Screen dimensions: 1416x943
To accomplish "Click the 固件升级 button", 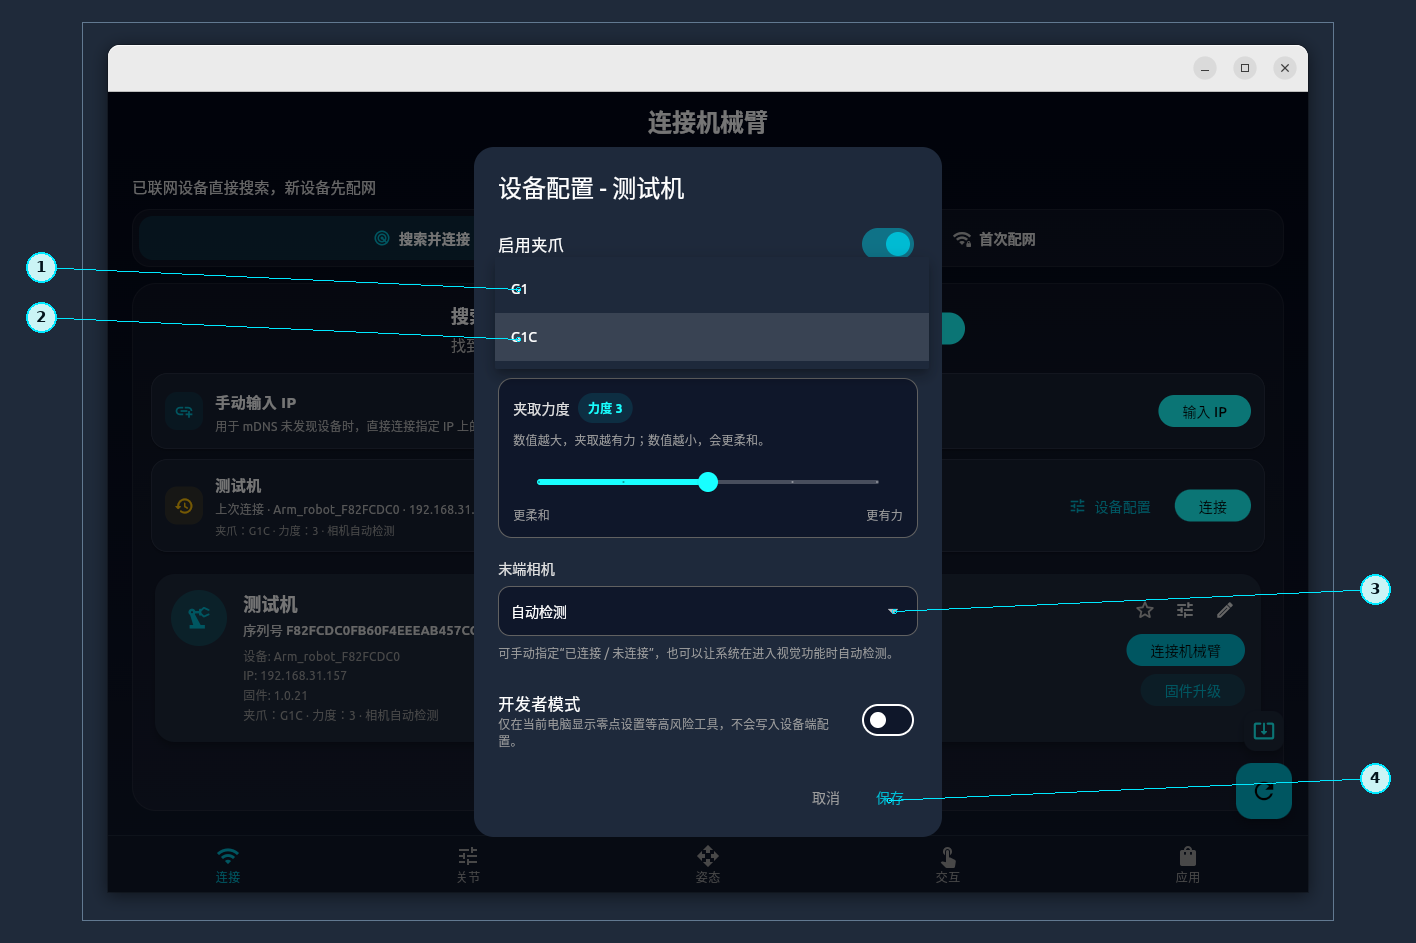I will (1192, 690).
